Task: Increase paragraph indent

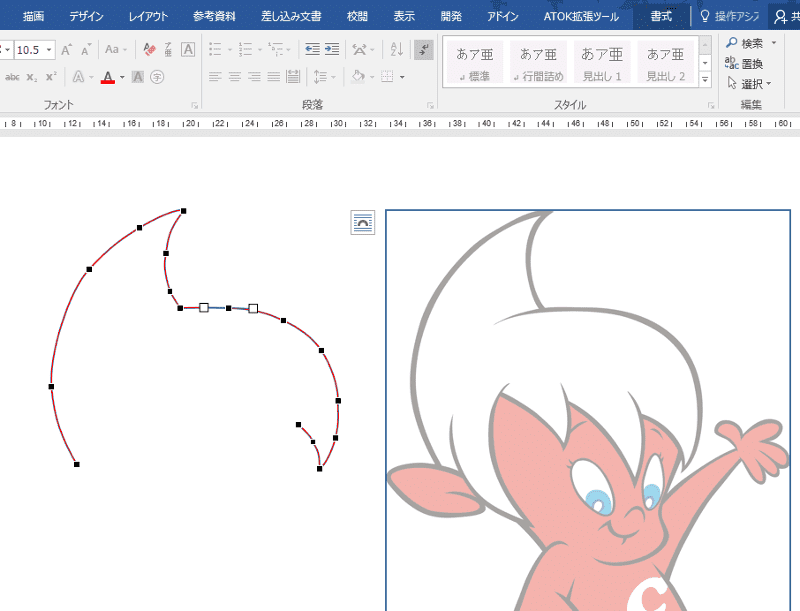Action: pyautogui.click(x=332, y=49)
